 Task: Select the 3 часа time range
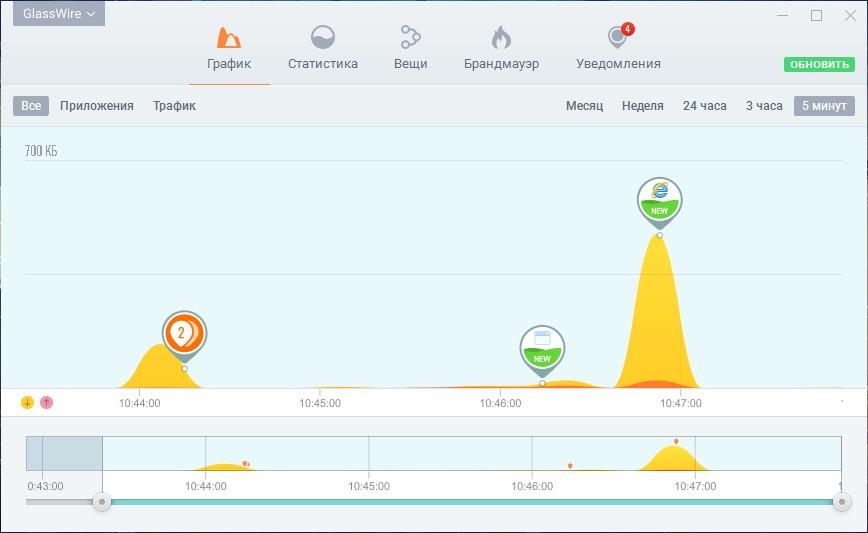(x=764, y=106)
